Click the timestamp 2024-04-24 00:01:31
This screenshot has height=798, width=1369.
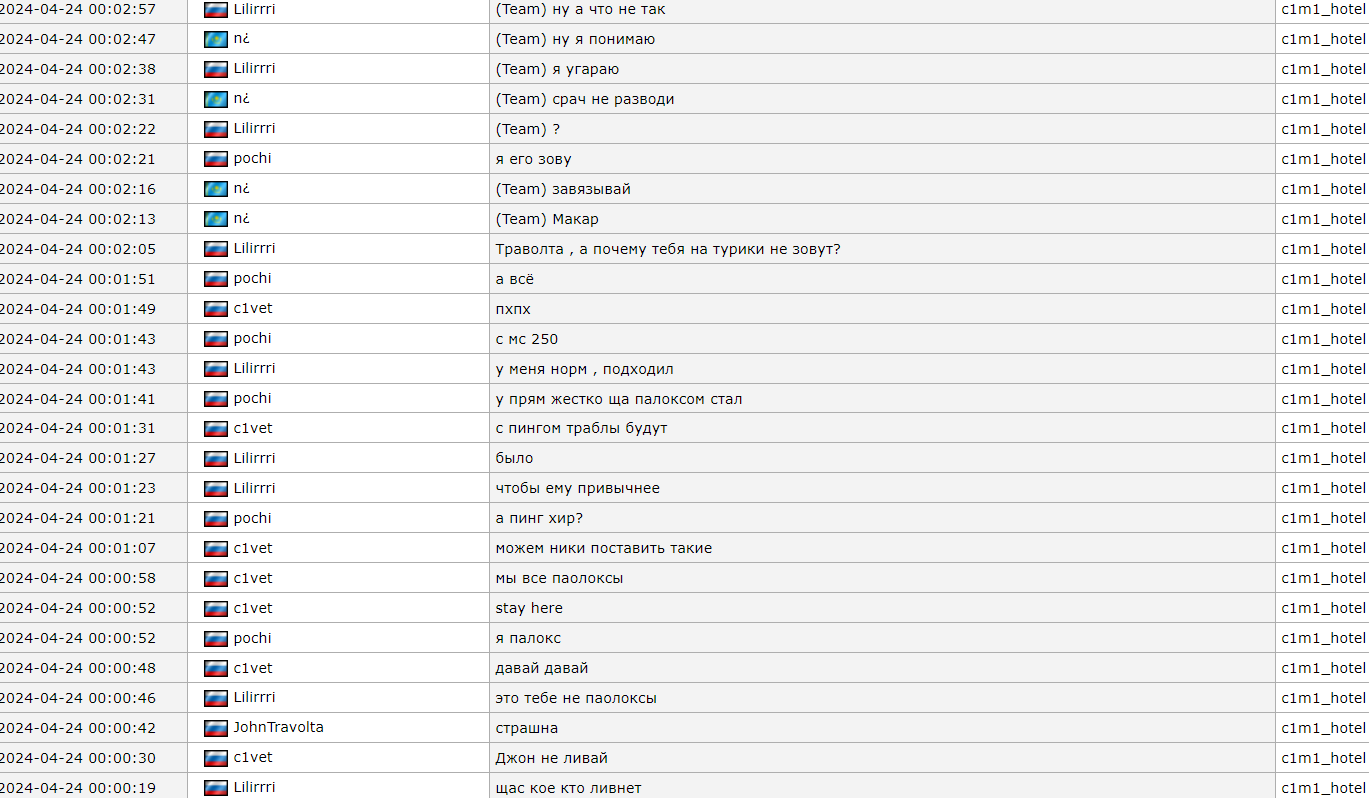[x=77, y=428]
